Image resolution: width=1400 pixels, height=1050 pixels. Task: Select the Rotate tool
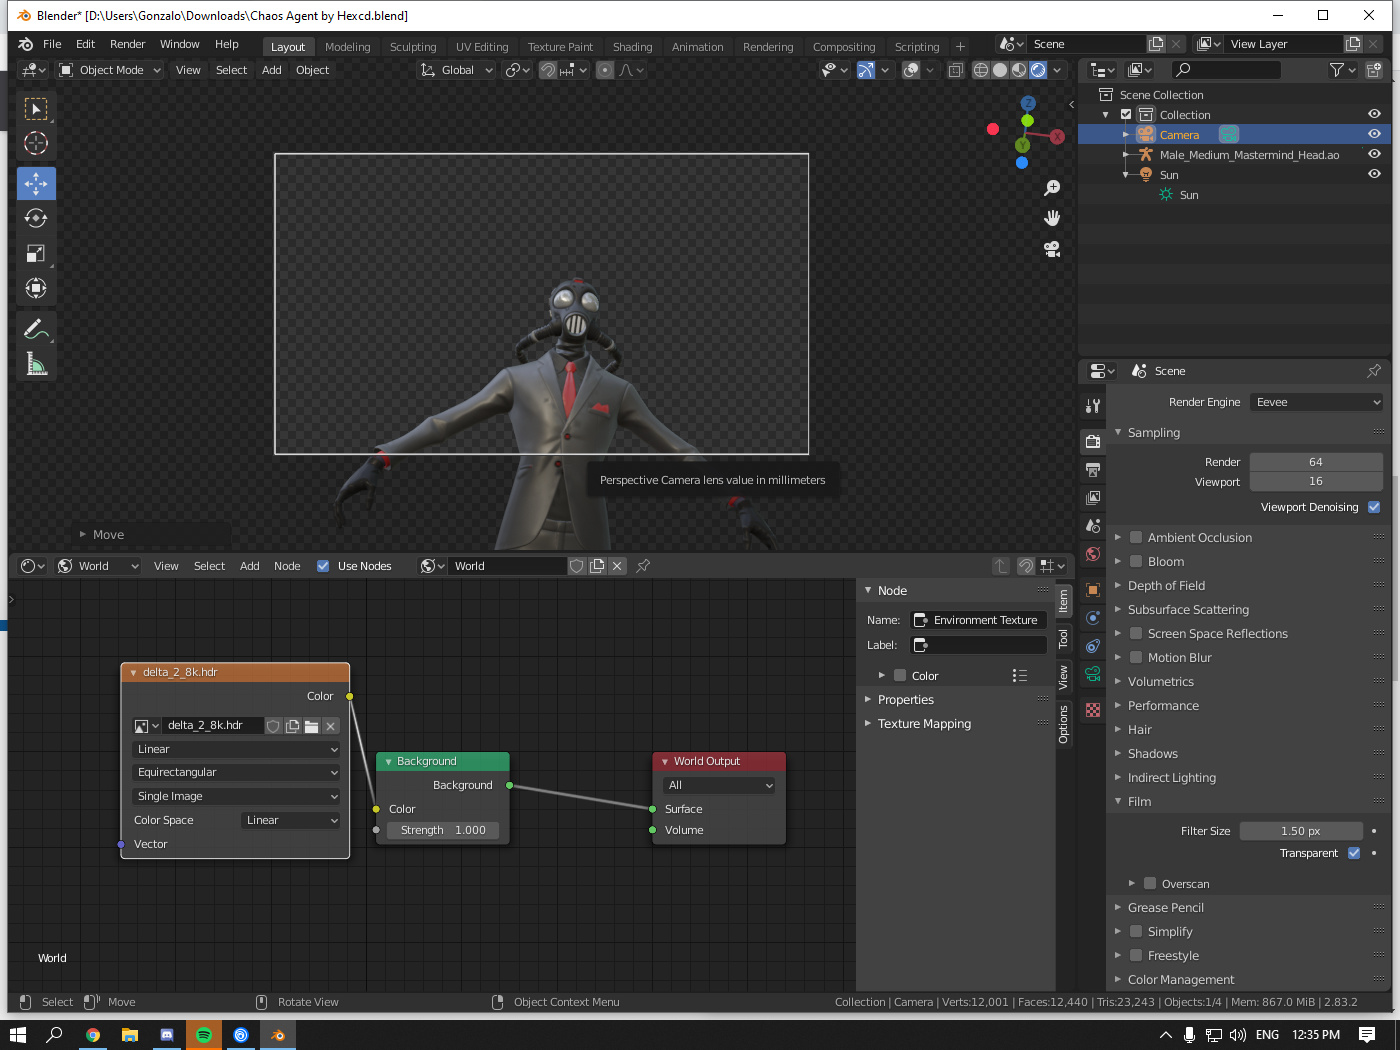[x=35, y=218]
